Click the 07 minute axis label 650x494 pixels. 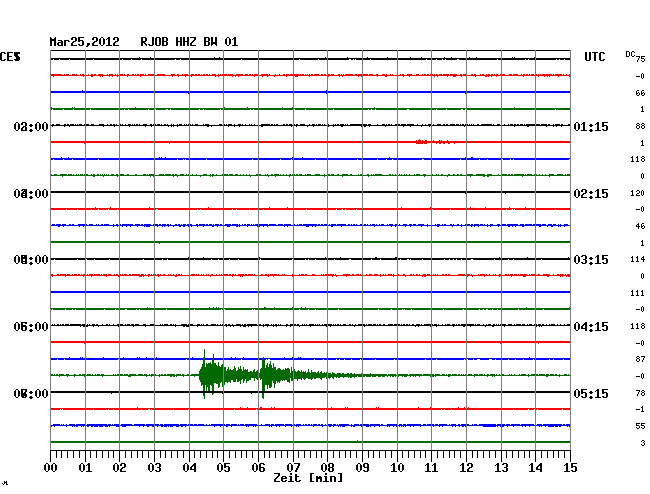point(293,468)
